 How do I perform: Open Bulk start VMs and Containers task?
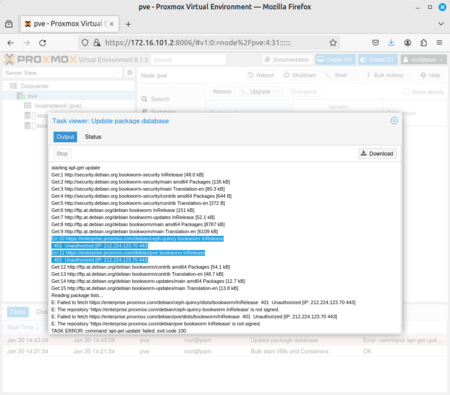pyautogui.click(x=225, y=351)
